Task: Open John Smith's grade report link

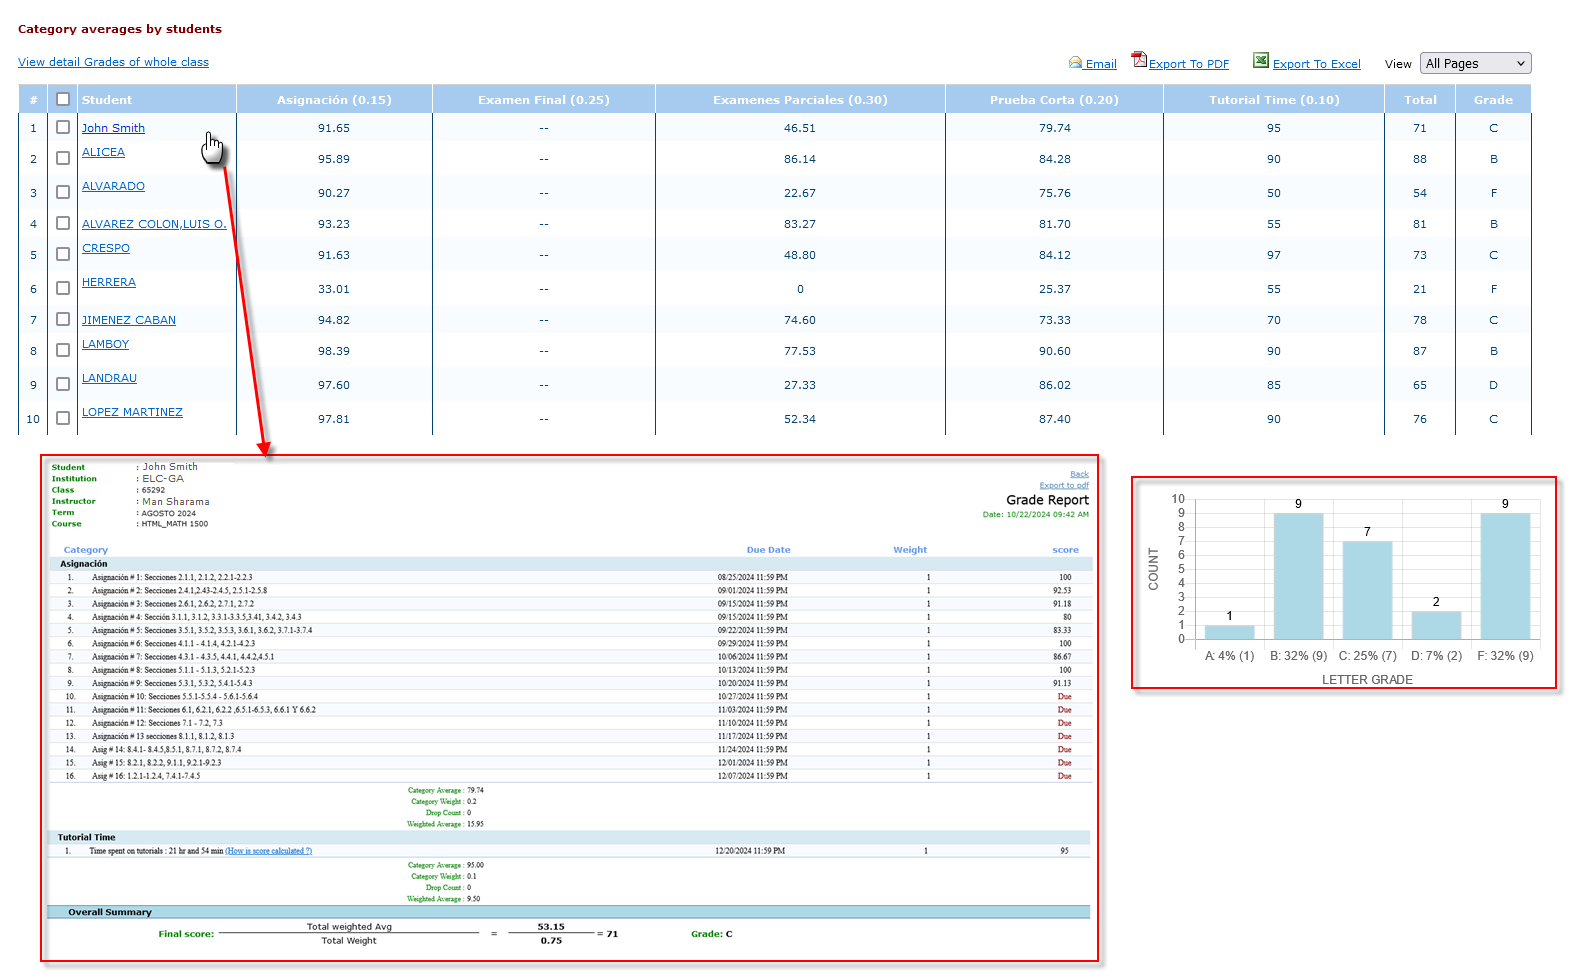Action: [x=113, y=128]
